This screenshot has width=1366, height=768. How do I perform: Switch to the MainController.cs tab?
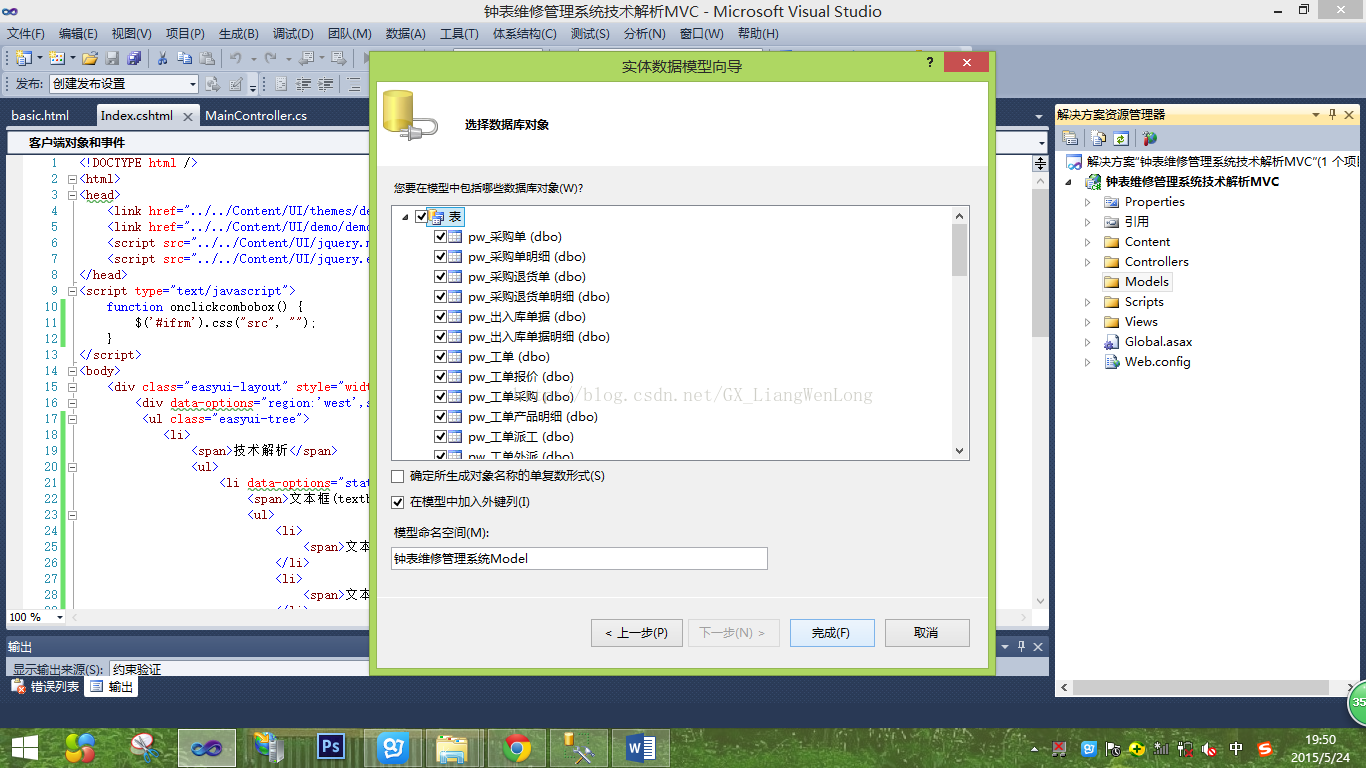pos(256,116)
